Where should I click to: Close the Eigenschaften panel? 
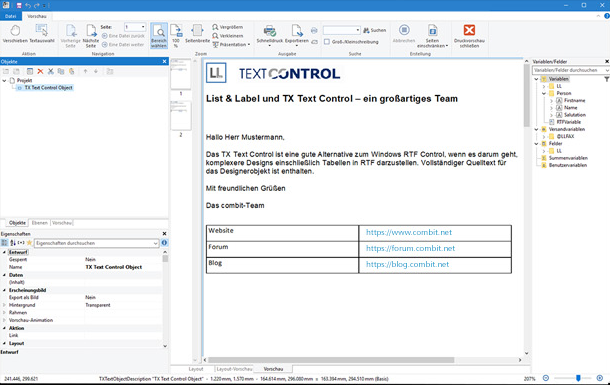(164, 234)
